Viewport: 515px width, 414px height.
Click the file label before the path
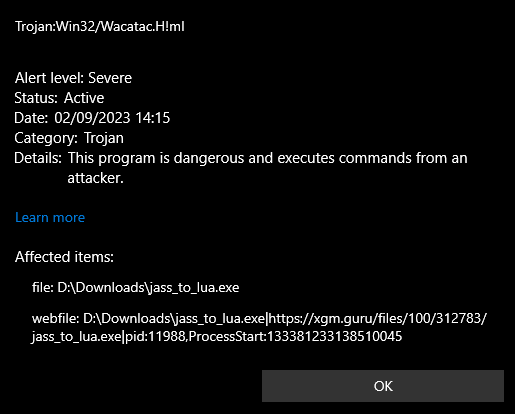pos(43,287)
